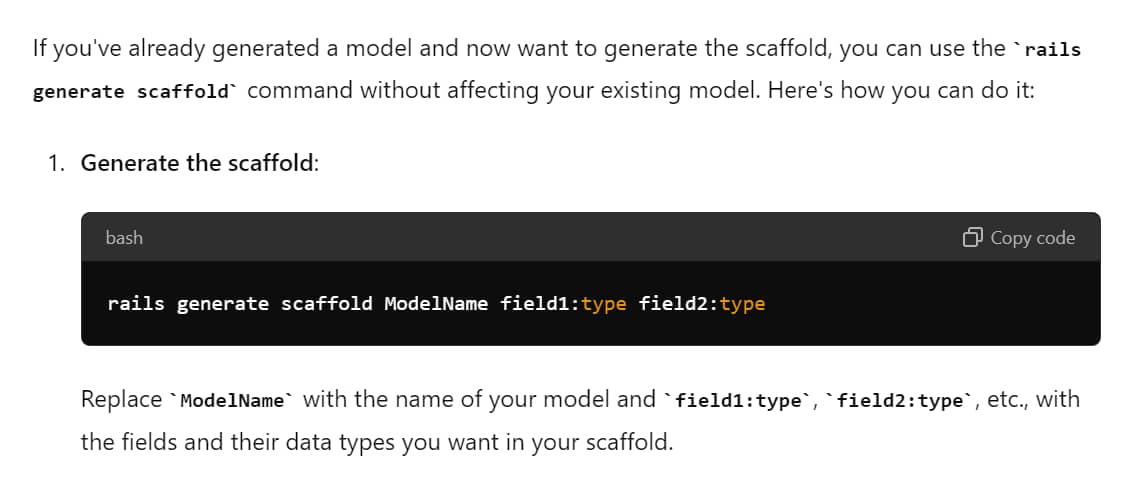Click inline ModelName code in the paragraph
This screenshot has height=482, width=1145.
pos(230,401)
